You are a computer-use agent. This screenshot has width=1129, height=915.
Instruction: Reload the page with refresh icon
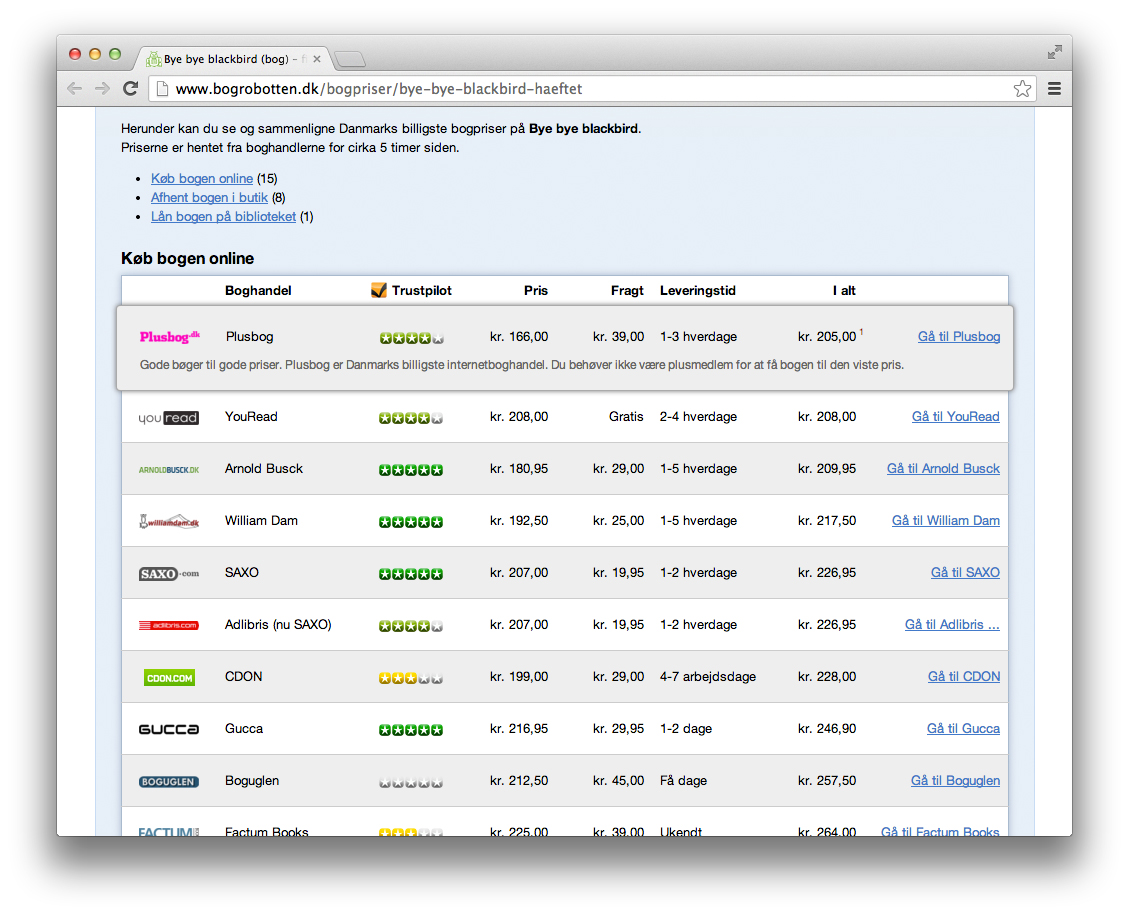(x=130, y=89)
